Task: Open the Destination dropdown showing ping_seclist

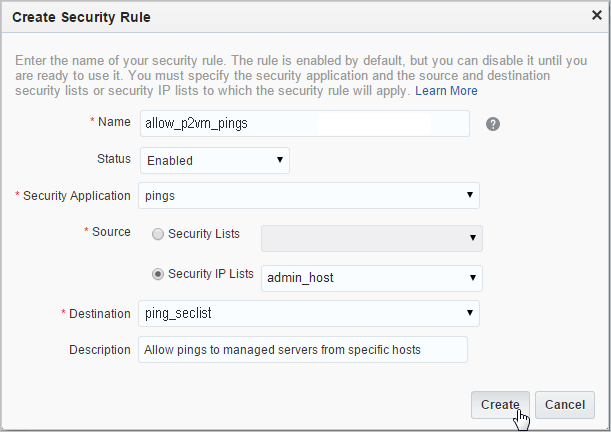Action: 309,313
